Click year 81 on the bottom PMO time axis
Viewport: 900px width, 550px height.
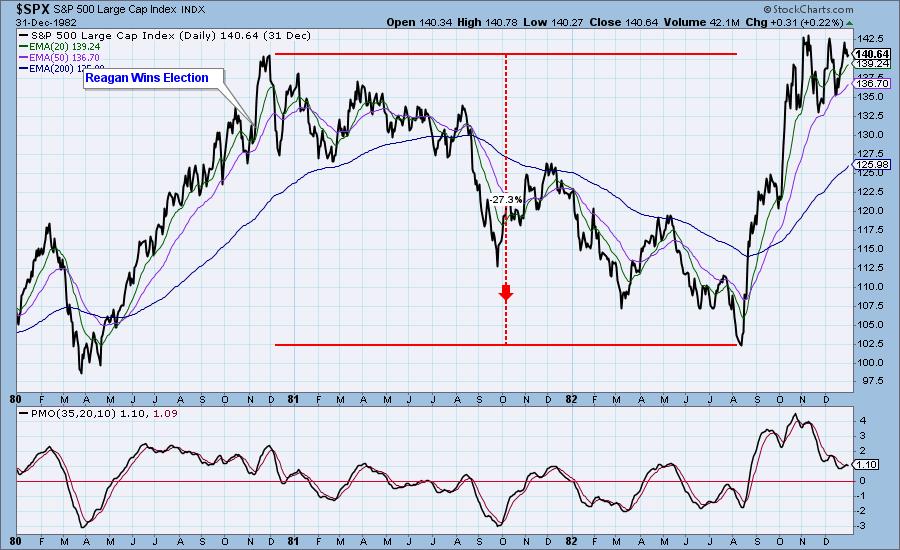[293, 541]
